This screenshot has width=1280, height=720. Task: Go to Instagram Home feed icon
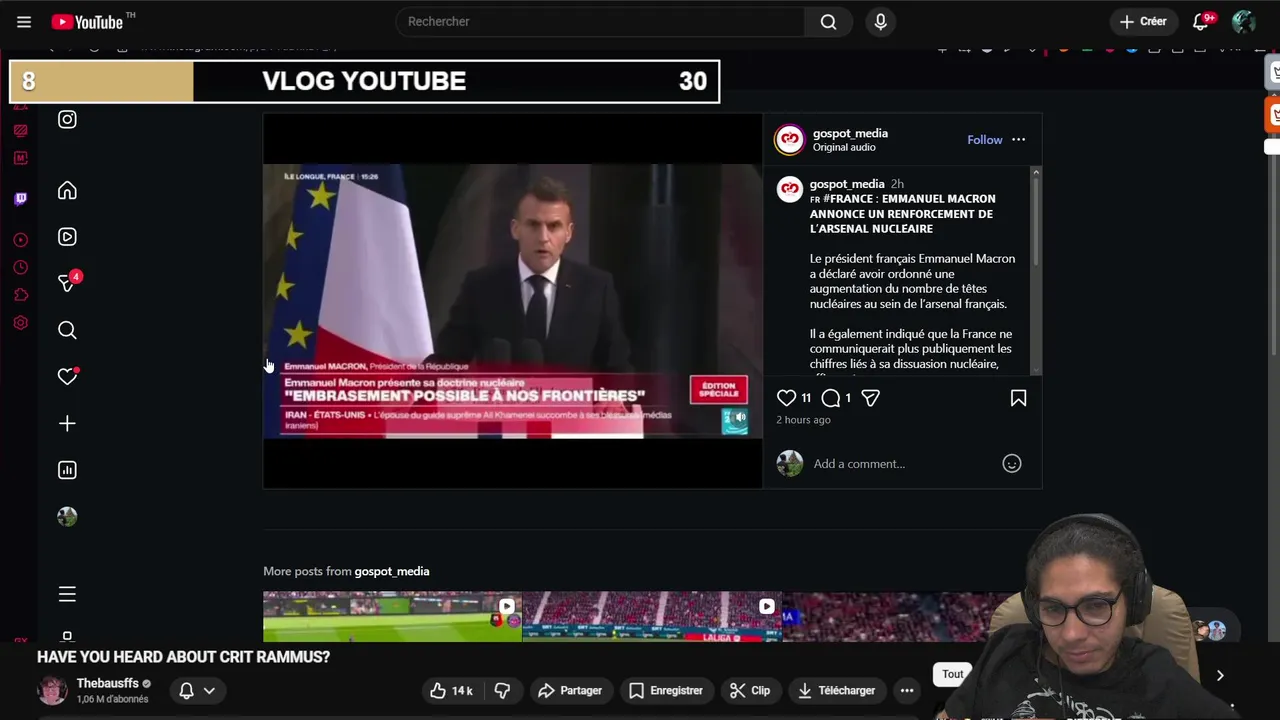(67, 190)
